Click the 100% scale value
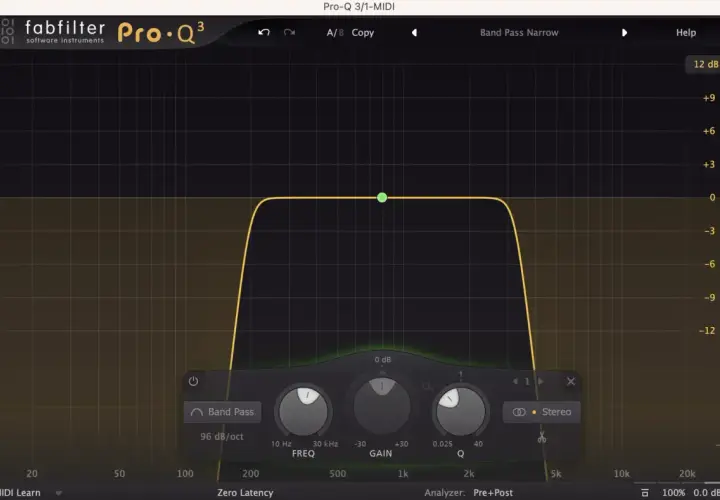Viewport: 720px width, 500px height. click(674, 493)
